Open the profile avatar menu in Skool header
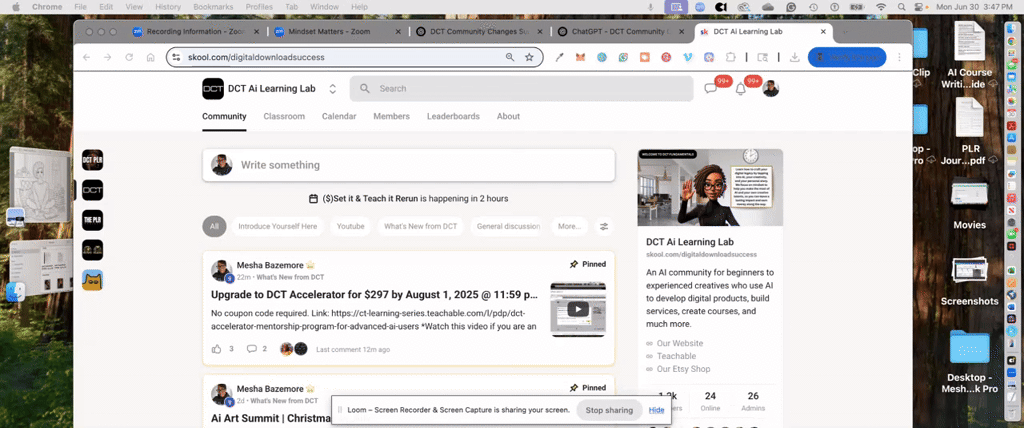 (771, 89)
